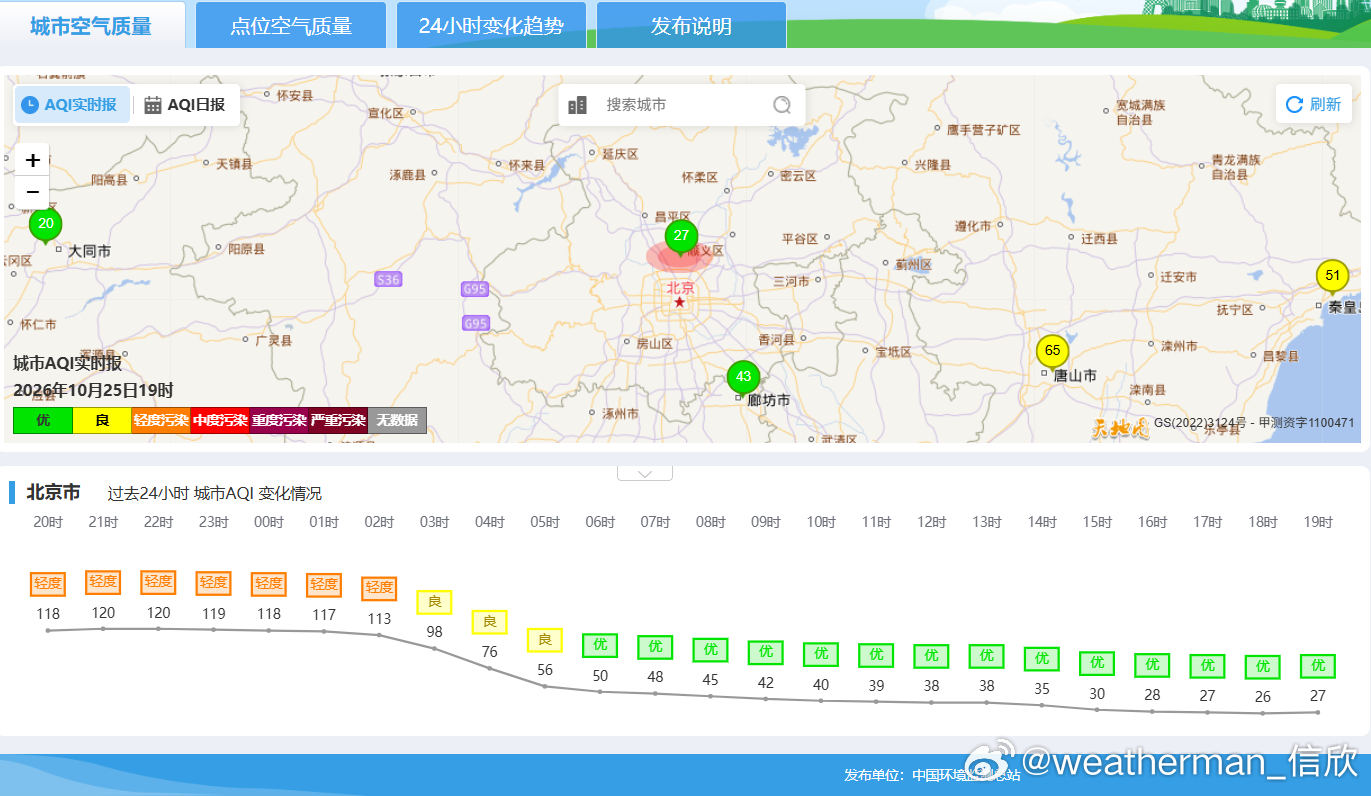
Task: Click the building icon beside city search
Action: point(577,105)
